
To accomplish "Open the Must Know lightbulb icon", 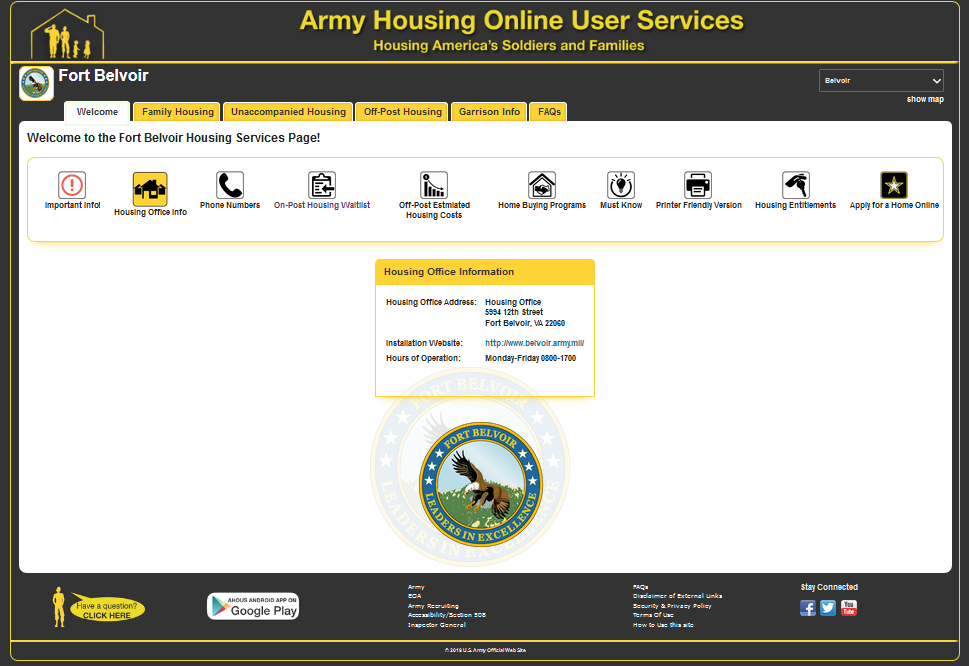I will click(x=621, y=185).
